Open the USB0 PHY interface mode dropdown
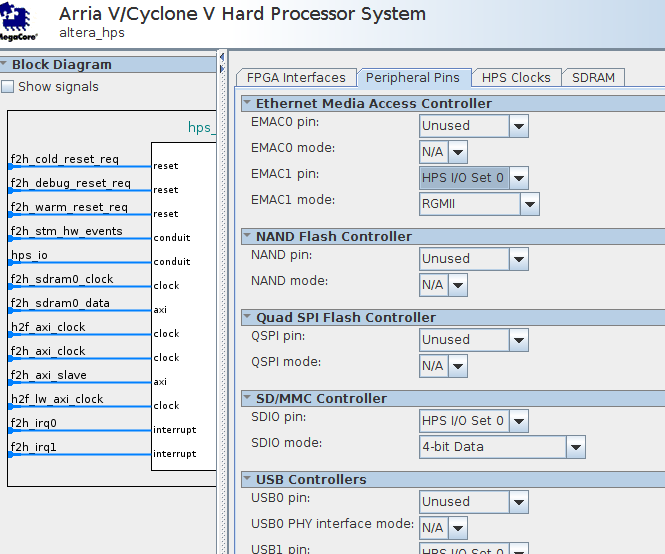Screen dimensions: 665x554 click(443, 528)
